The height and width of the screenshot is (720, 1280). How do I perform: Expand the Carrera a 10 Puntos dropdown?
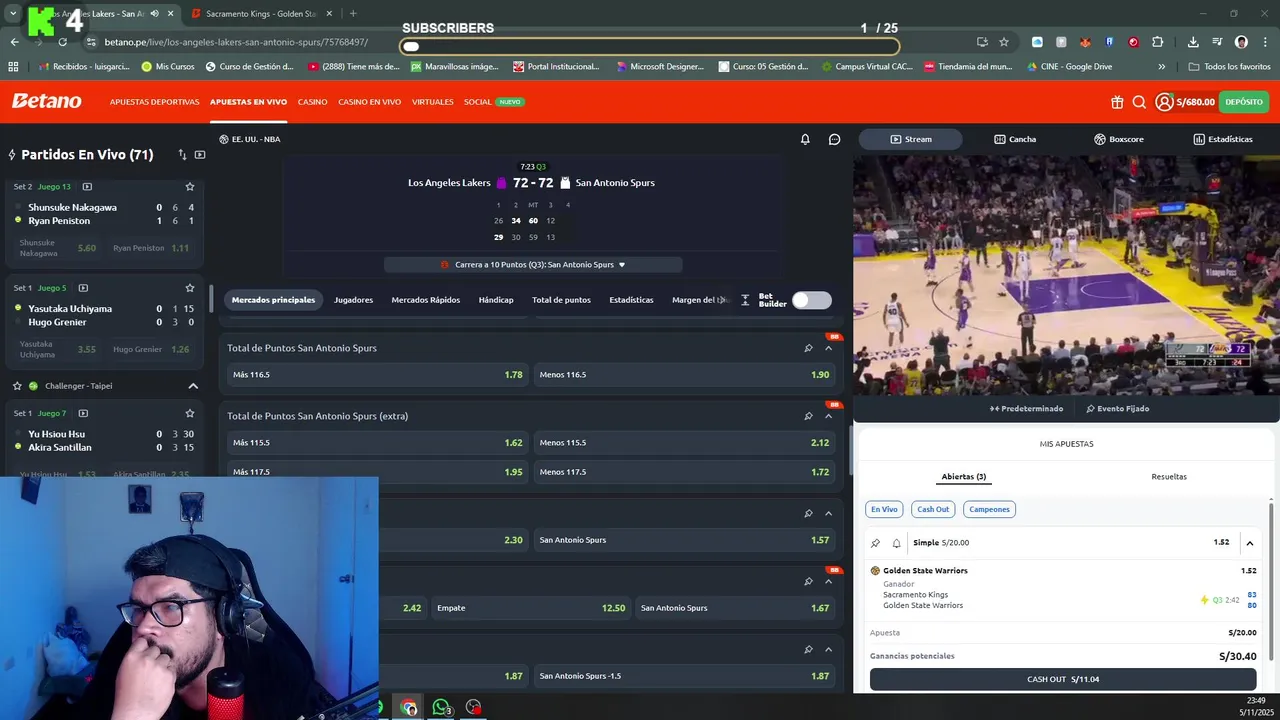[x=533, y=265]
